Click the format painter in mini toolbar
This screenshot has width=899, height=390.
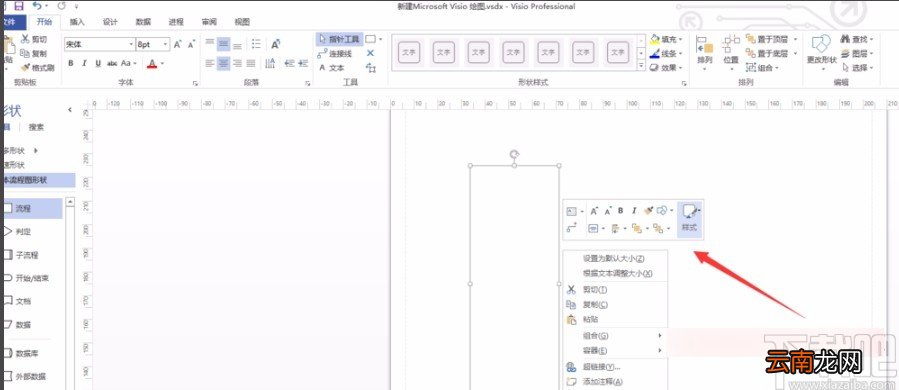pyautogui.click(x=649, y=211)
